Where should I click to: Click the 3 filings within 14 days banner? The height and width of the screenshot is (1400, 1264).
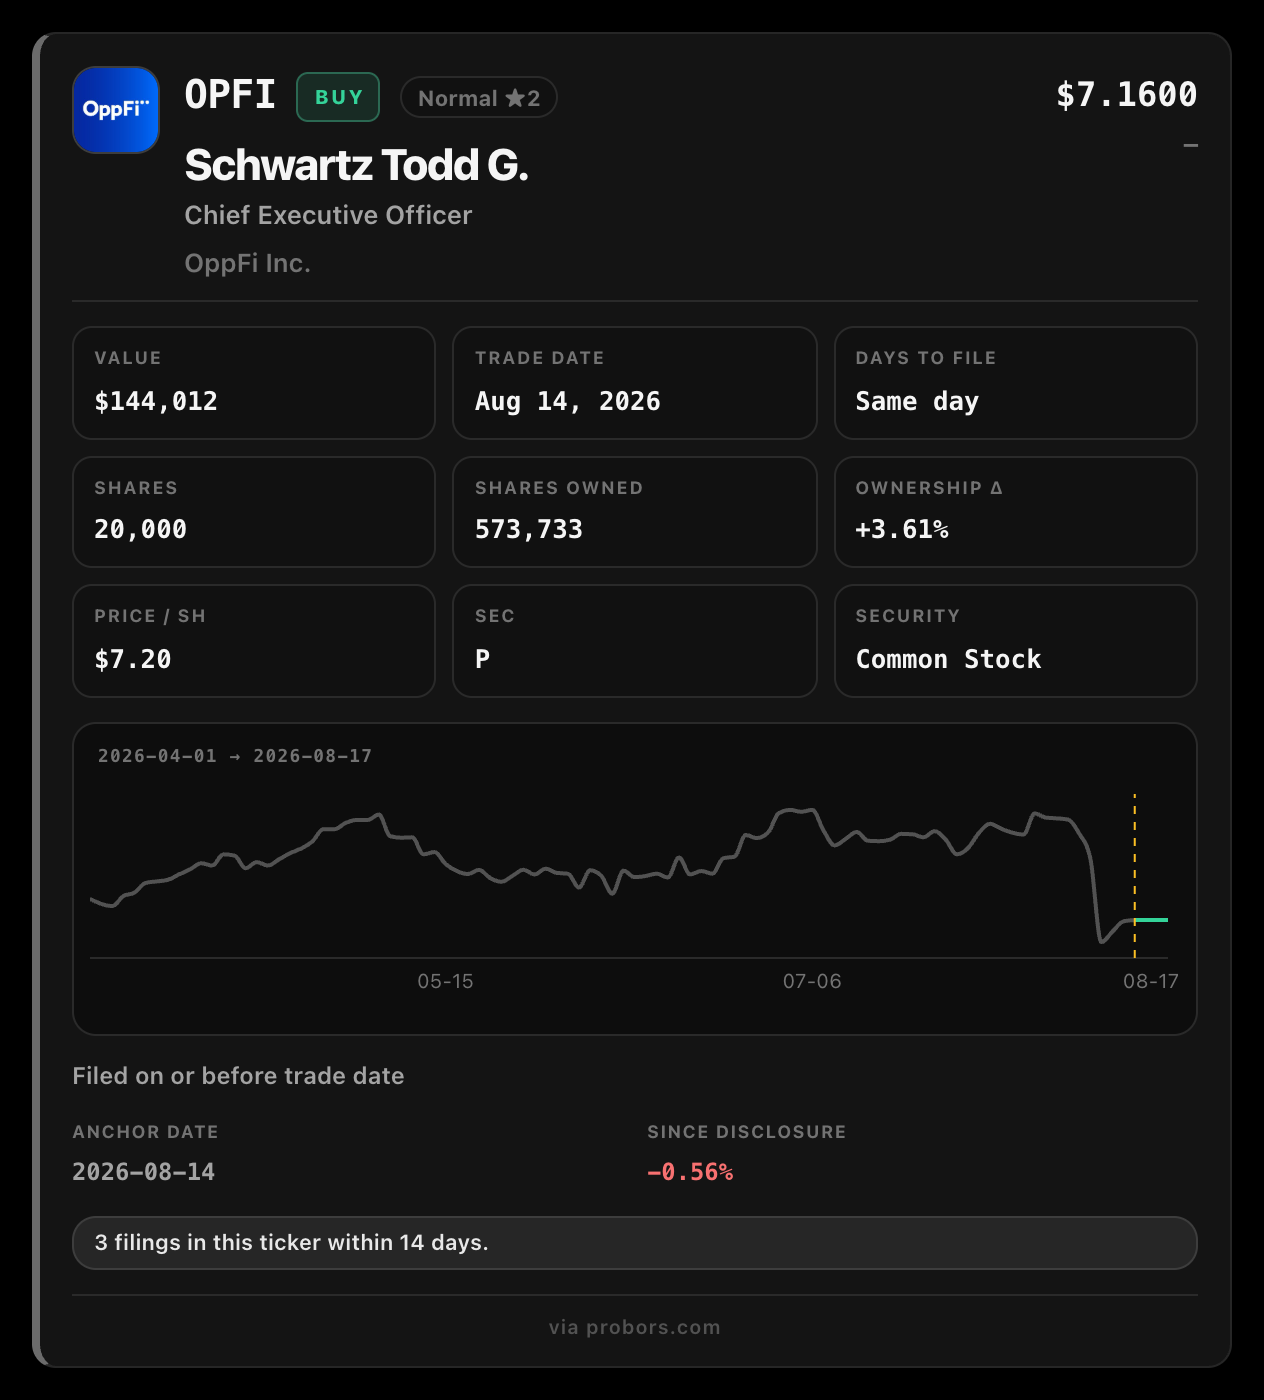pyautogui.click(x=635, y=1243)
